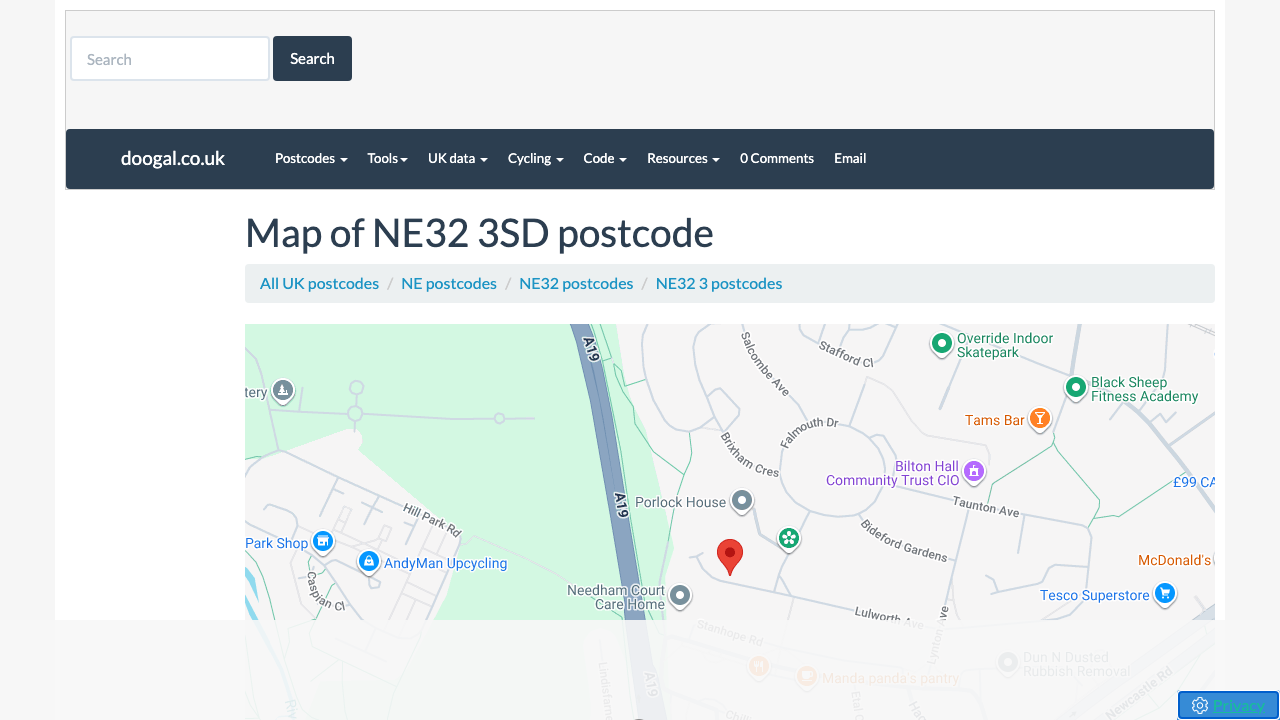Image resolution: width=1280 pixels, height=720 pixels.
Task: Click the red postcode location pin
Action: tap(730, 555)
